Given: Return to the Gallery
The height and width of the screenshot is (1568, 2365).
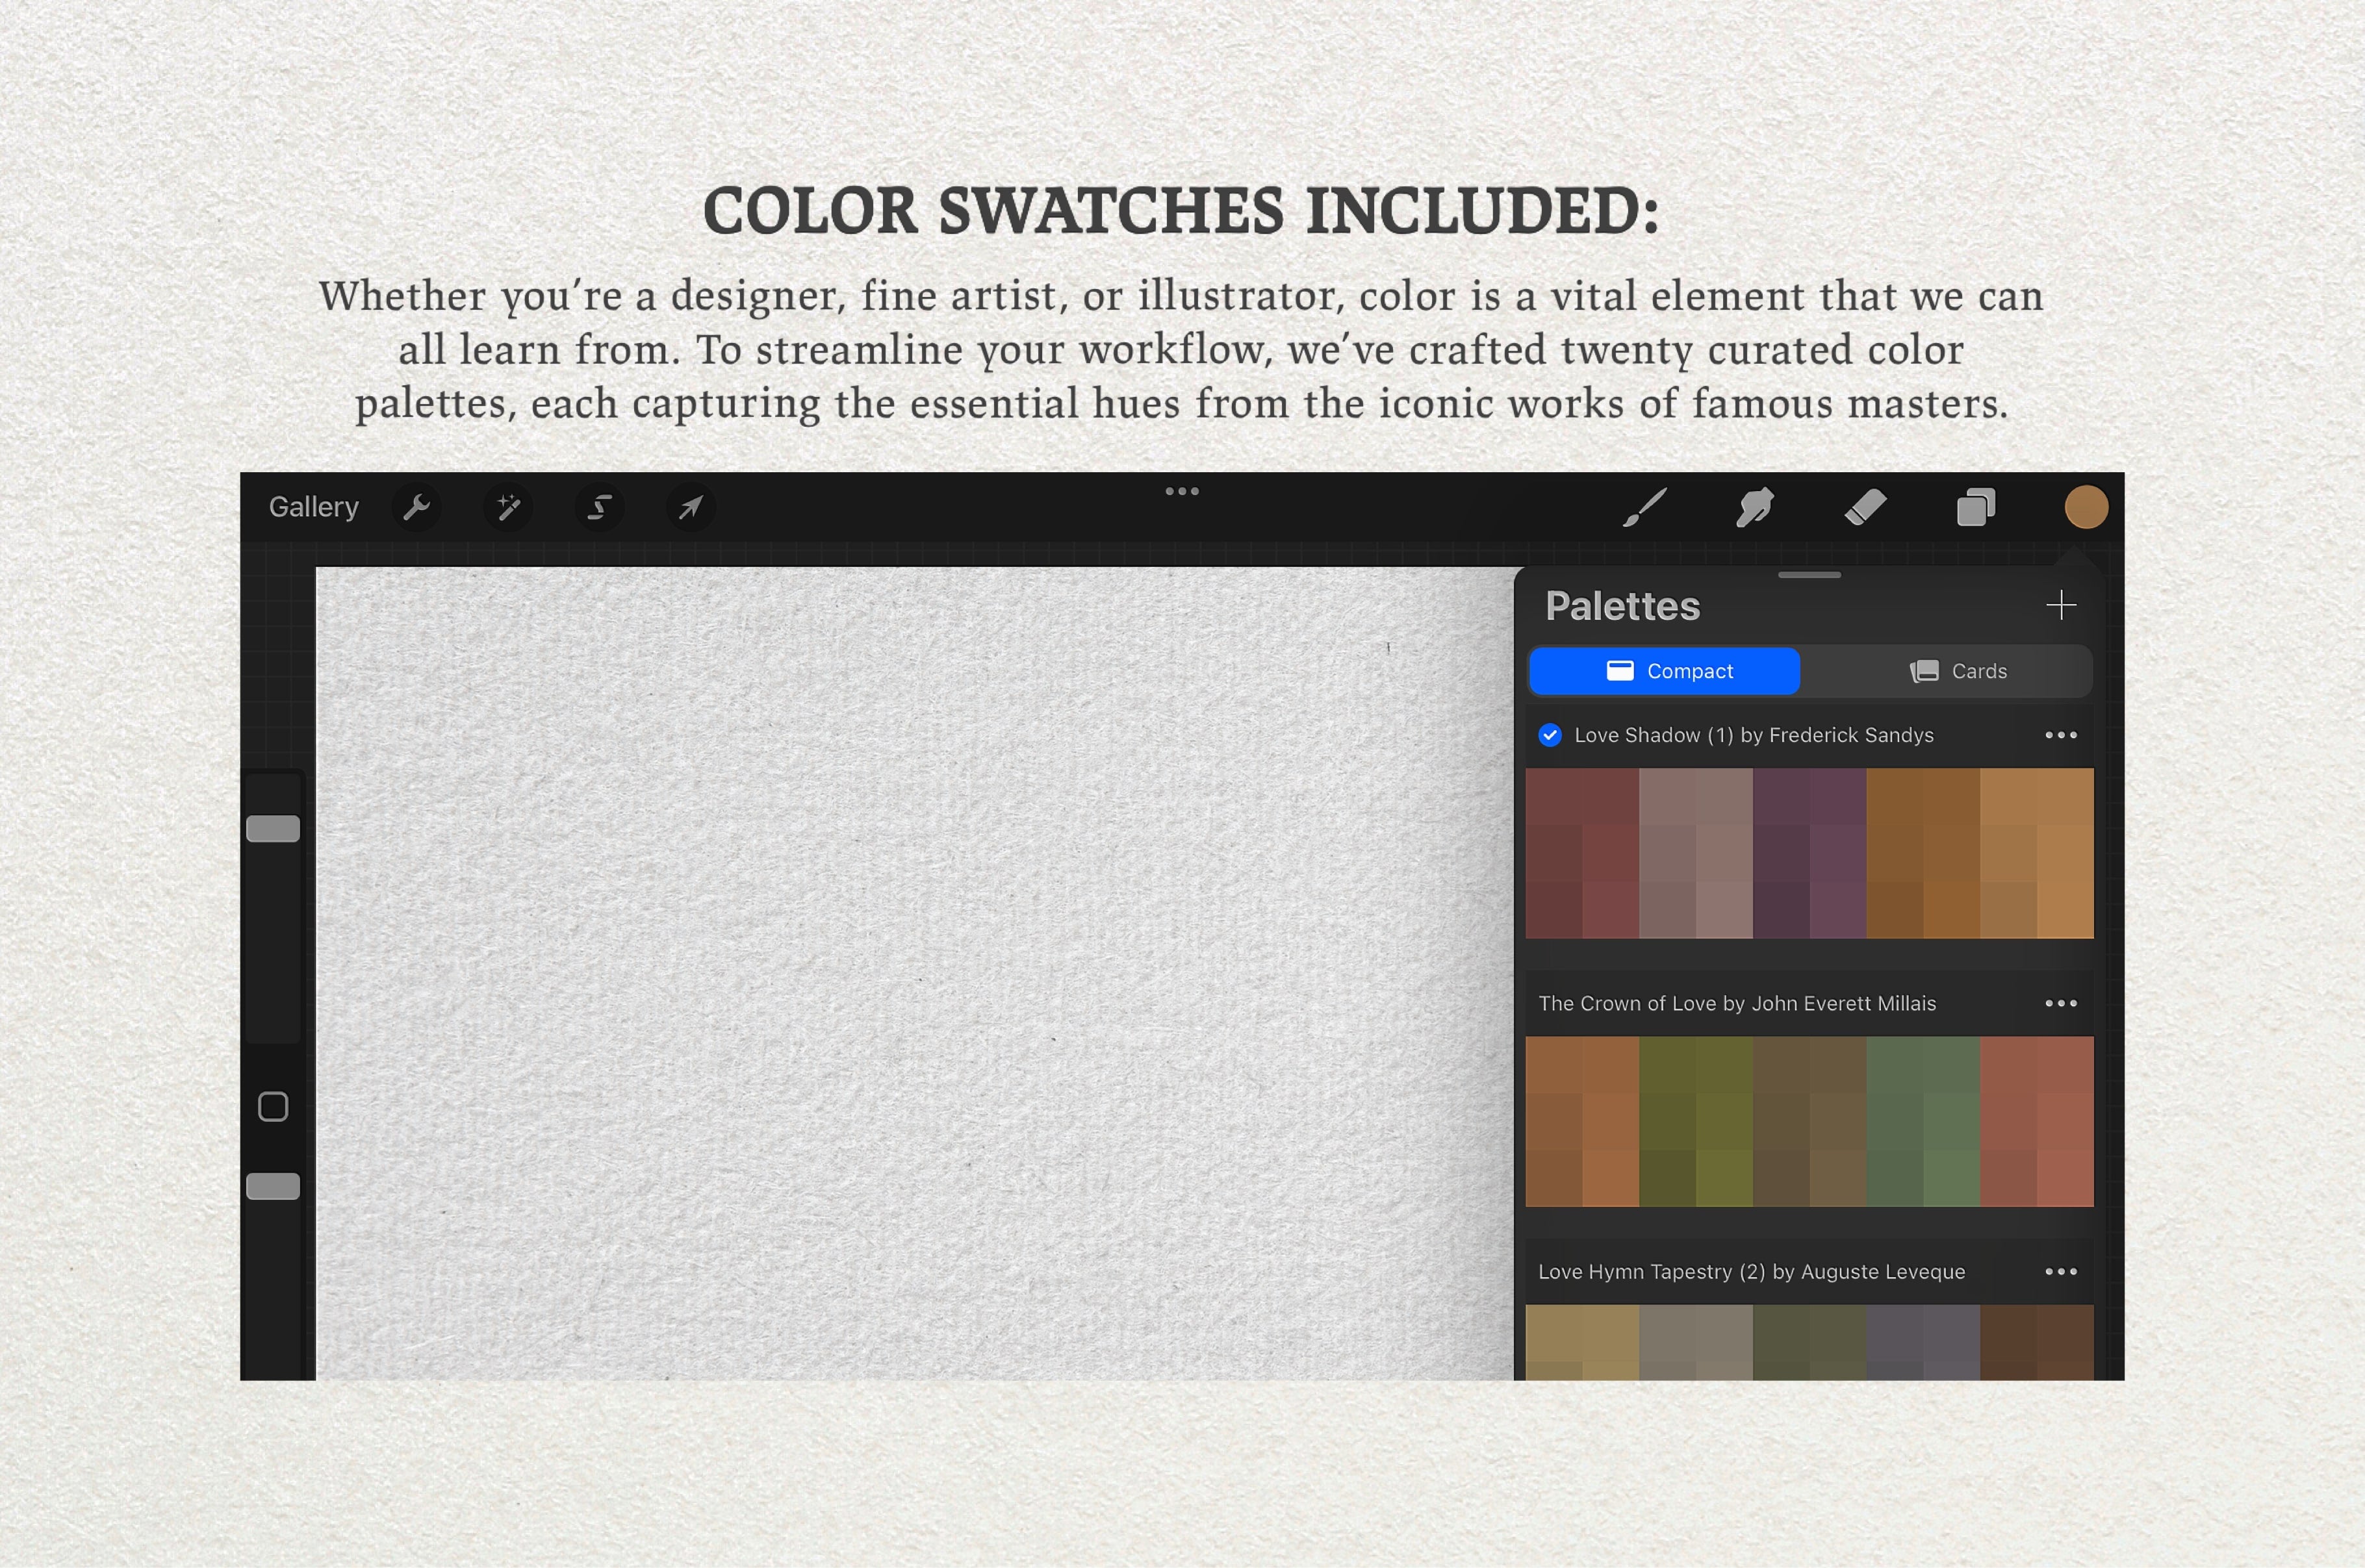Looking at the screenshot, I should 313,507.
